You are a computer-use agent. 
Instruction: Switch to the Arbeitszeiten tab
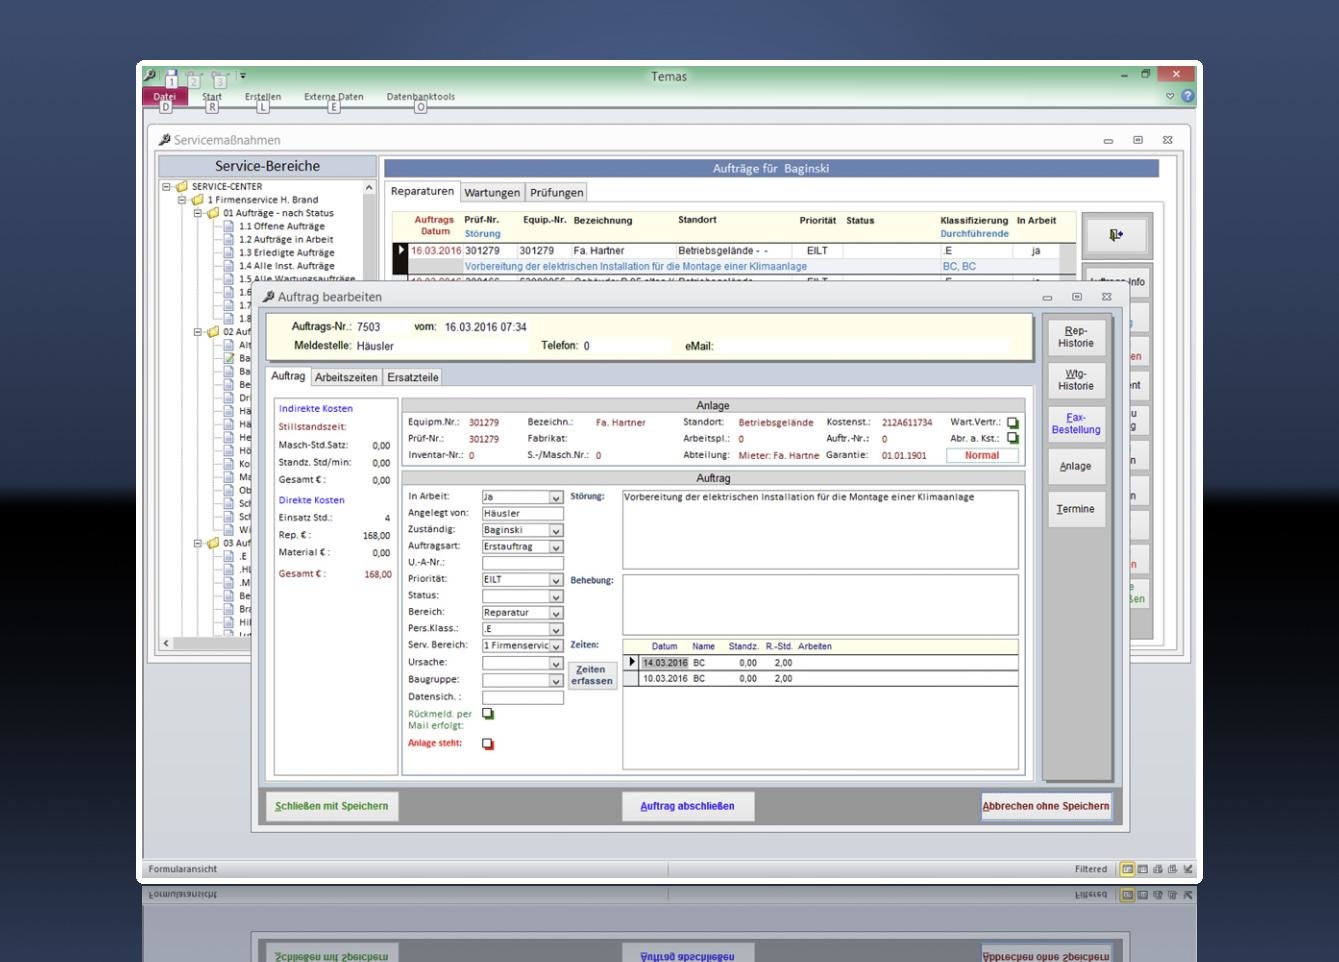point(346,377)
